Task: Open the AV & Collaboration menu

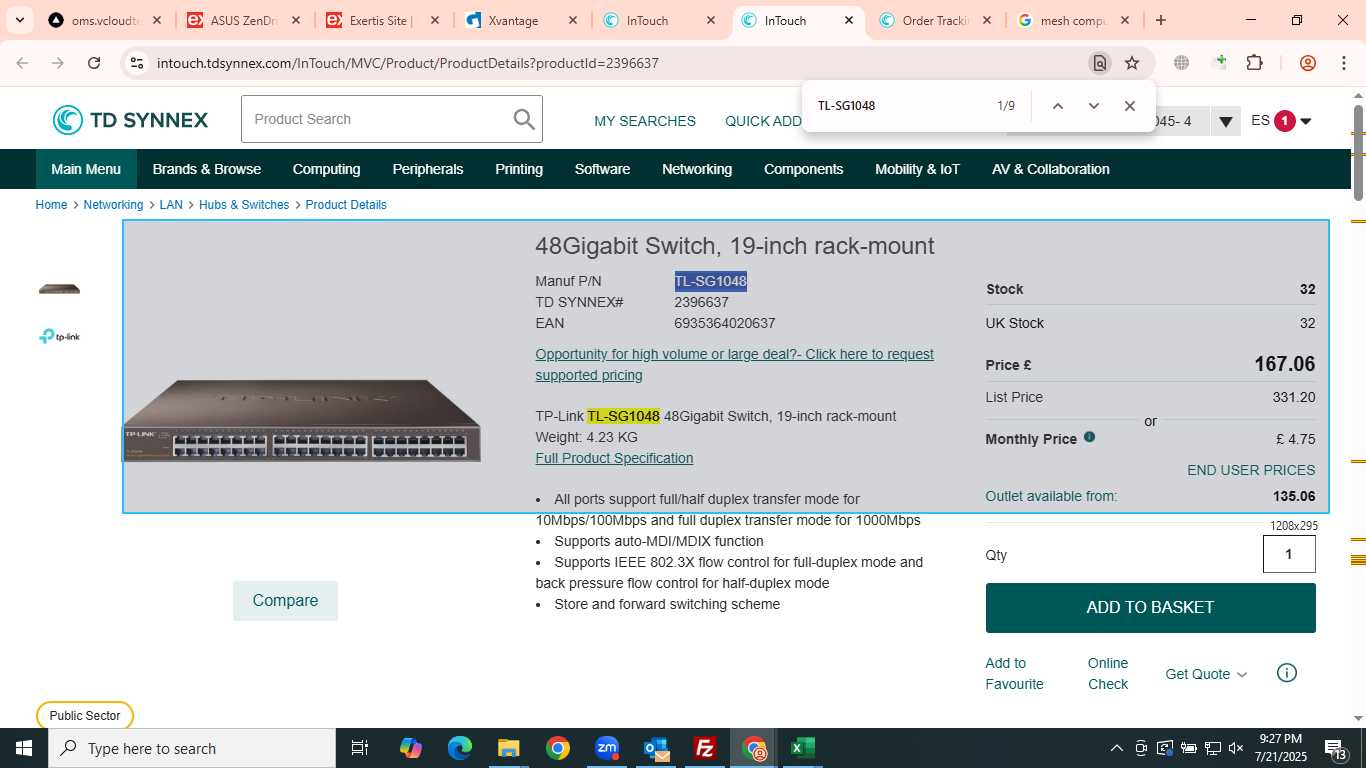Action: [1051, 169]
